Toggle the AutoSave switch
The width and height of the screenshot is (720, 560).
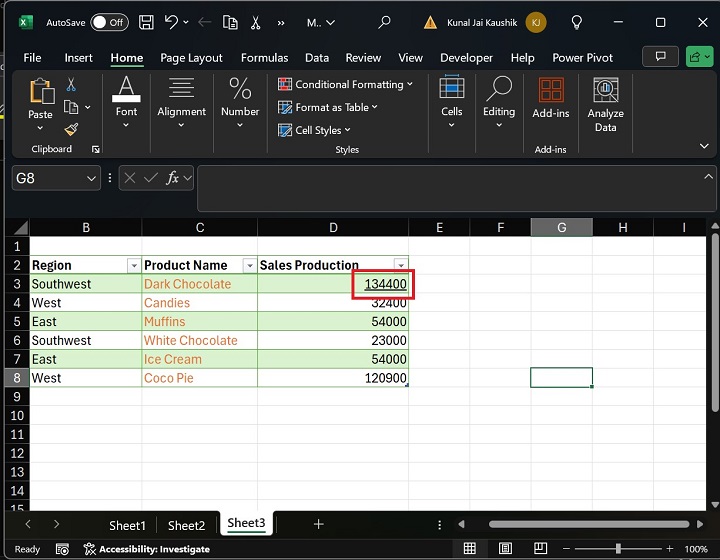(108, 22)
